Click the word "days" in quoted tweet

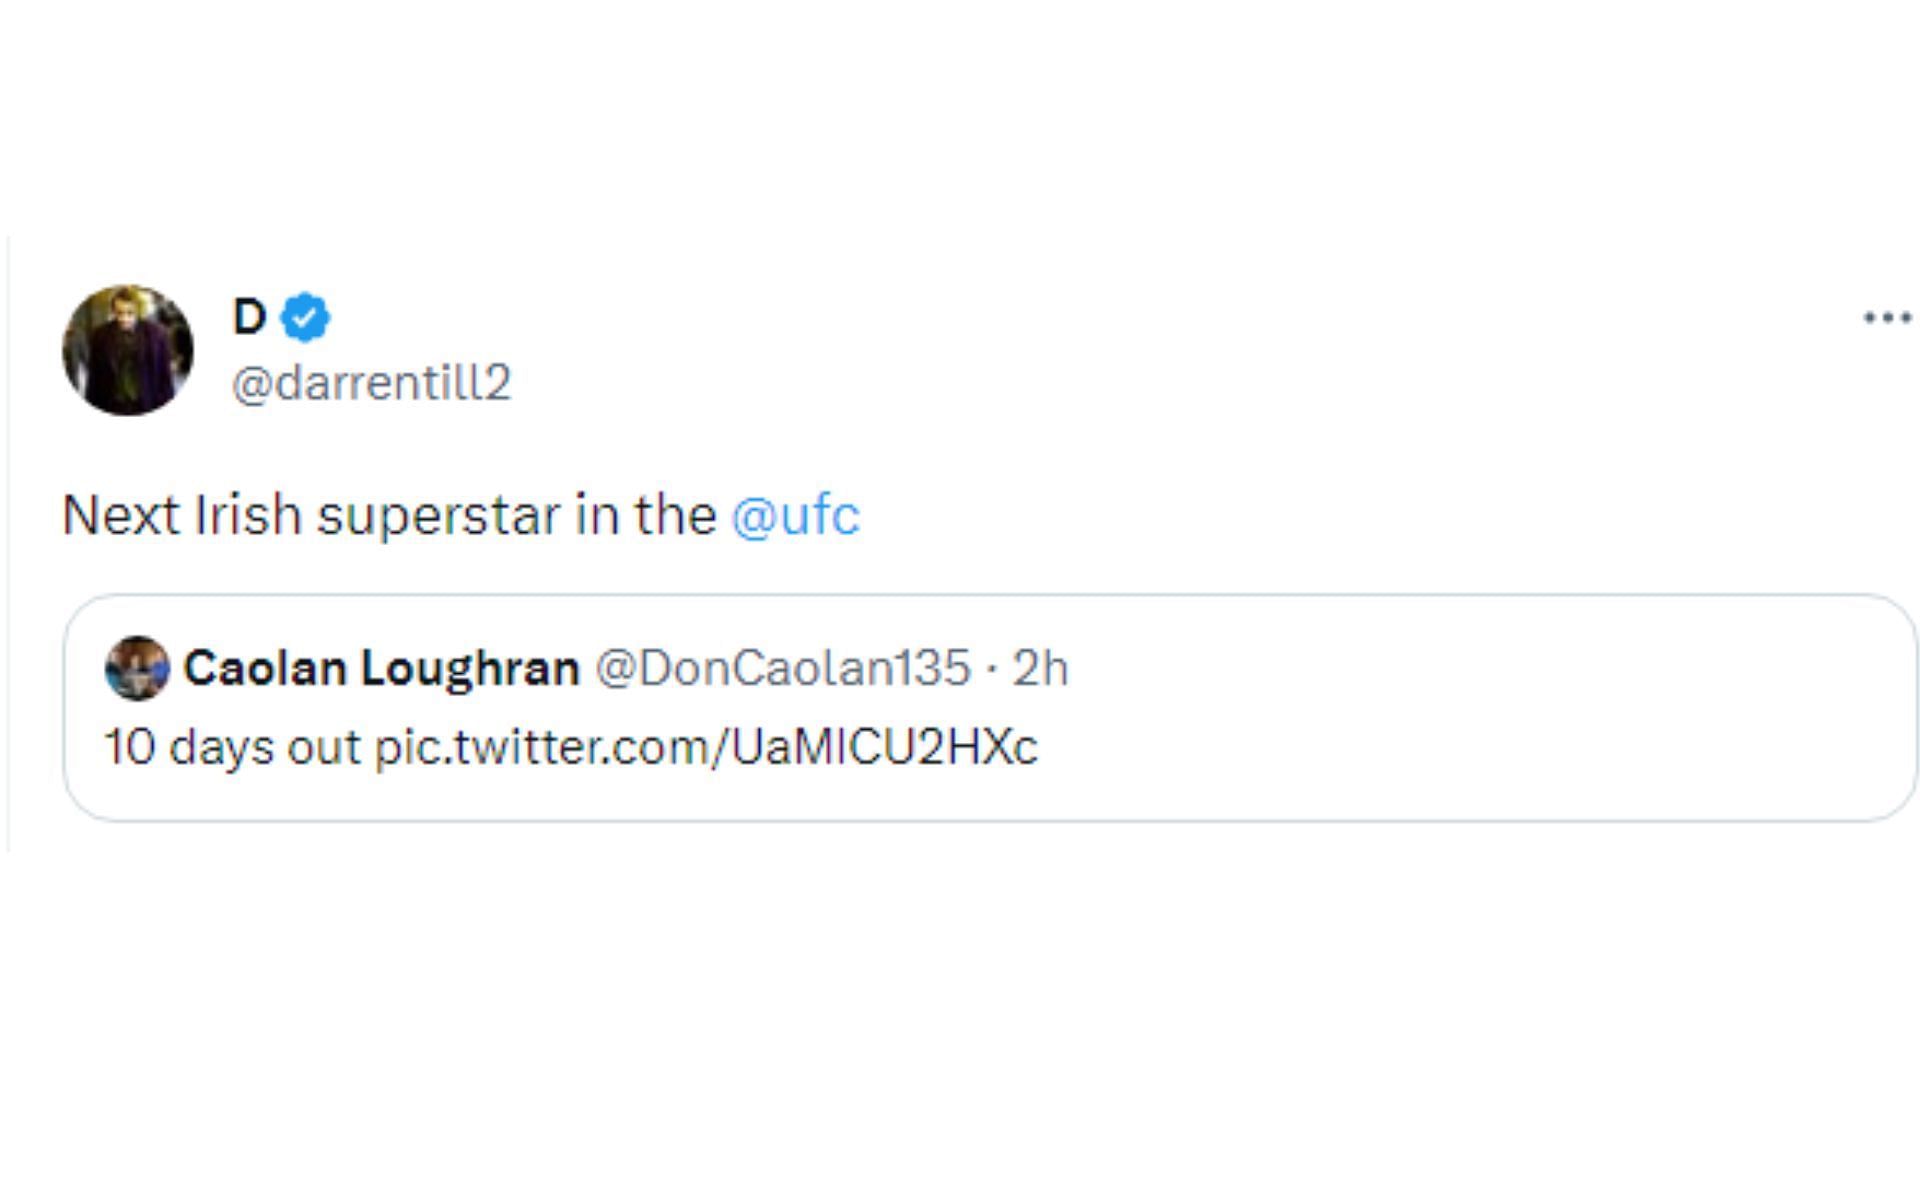(221, 747)
